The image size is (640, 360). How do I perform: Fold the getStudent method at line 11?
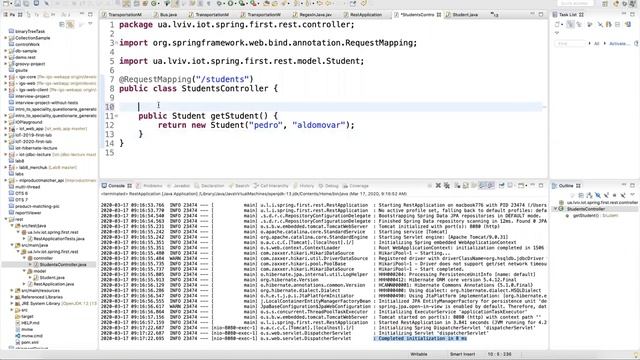[x=117, y=116]
